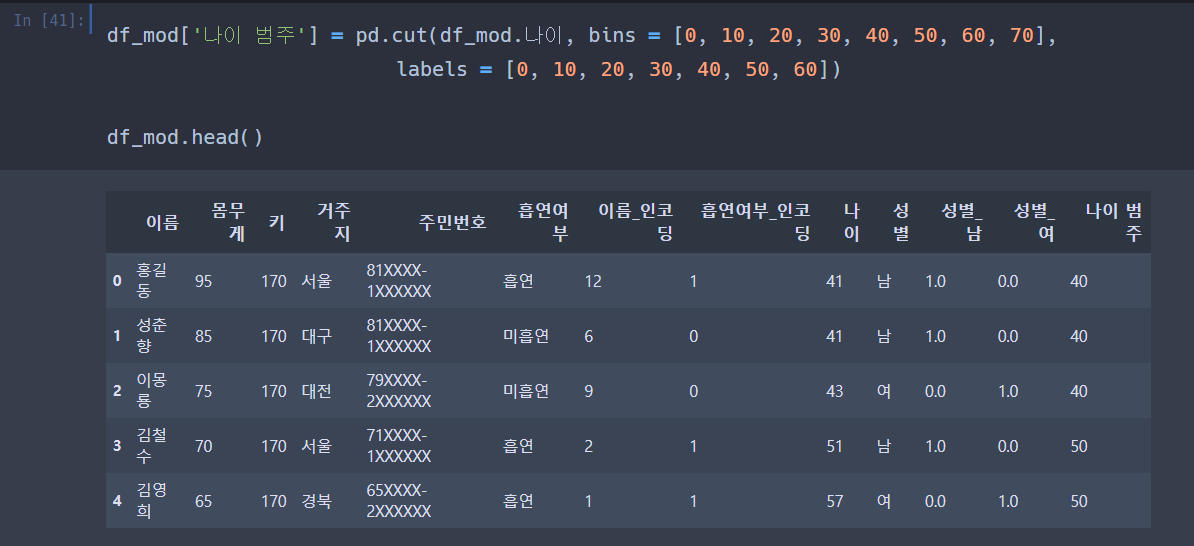Click name encoding value 9
1194x546 pixels.
(x=589, y=391)
